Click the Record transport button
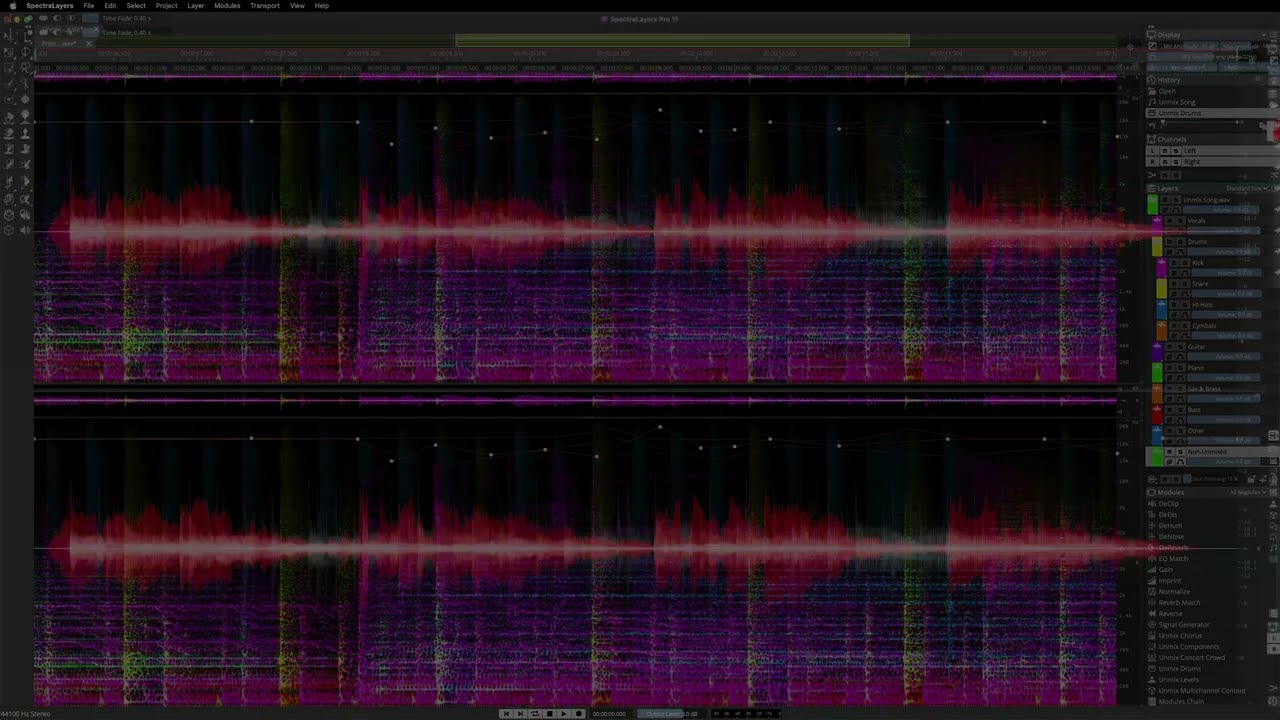Viewport: 1280px width, 720px height. (x=579, y=714)
